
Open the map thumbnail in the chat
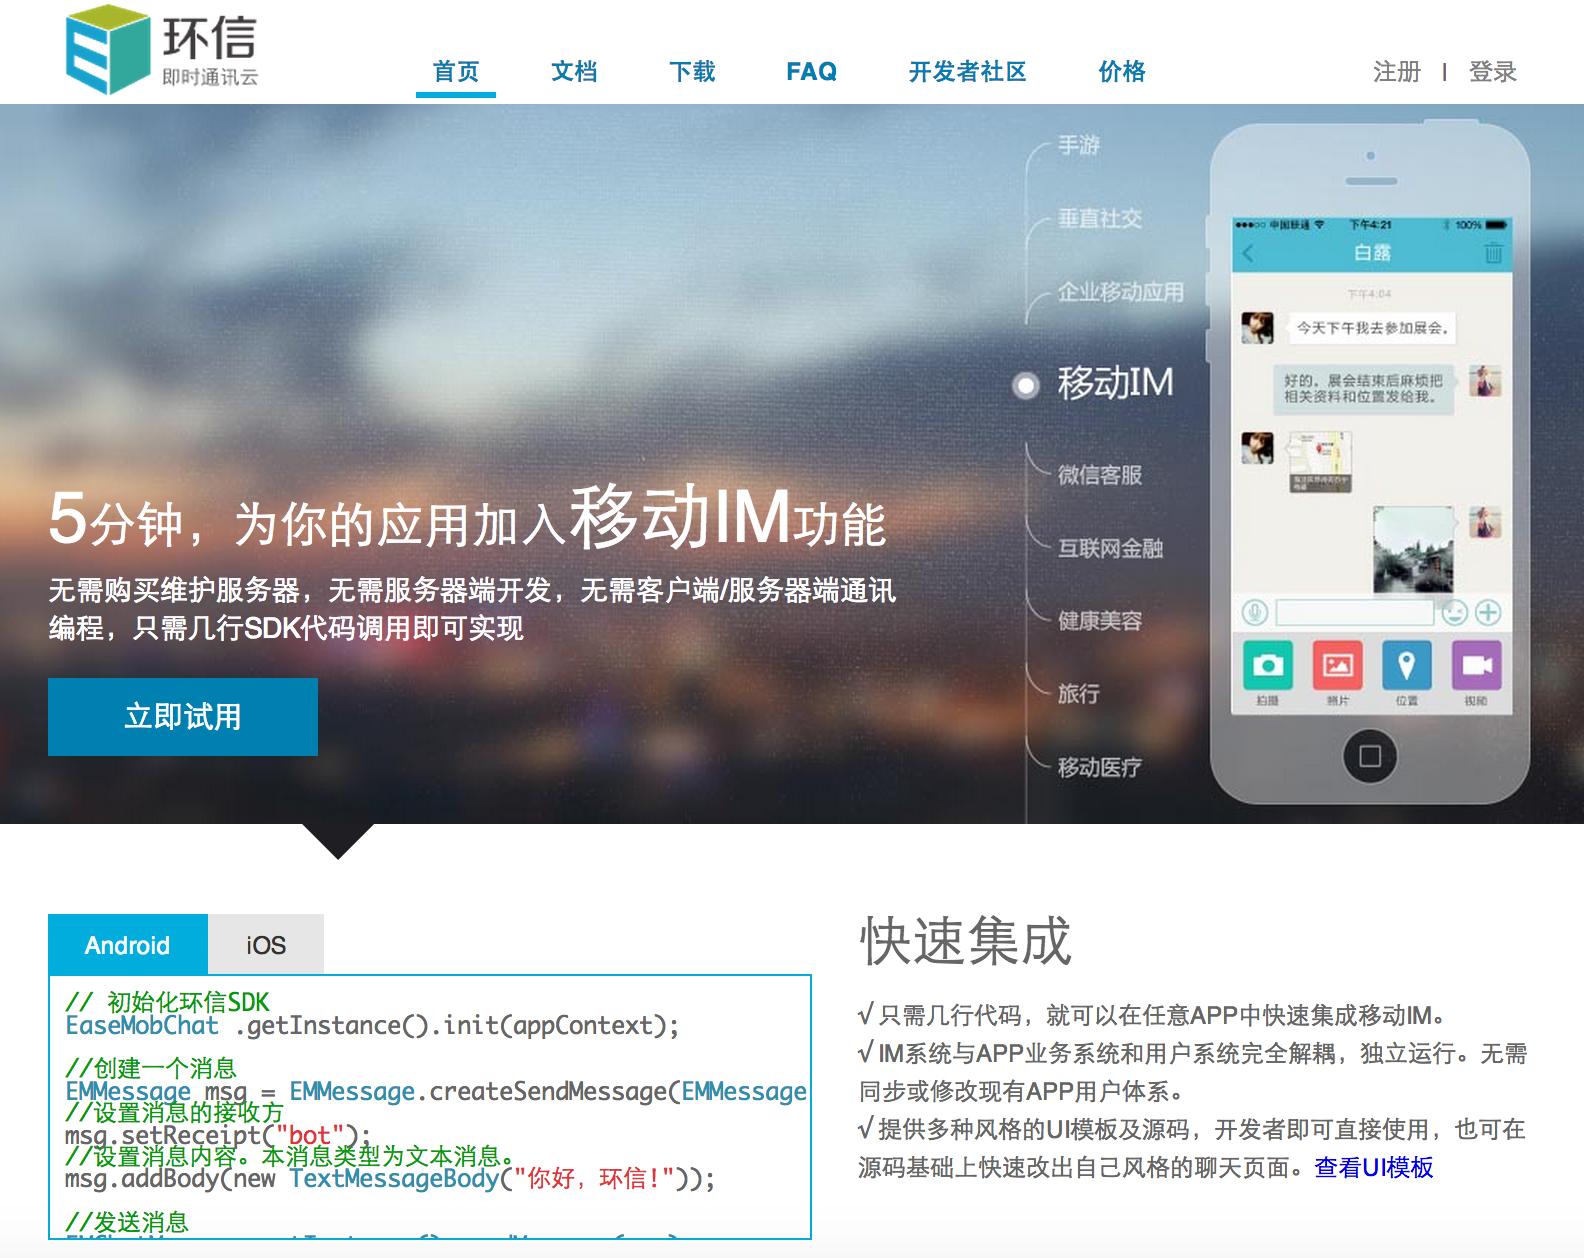1319,462
